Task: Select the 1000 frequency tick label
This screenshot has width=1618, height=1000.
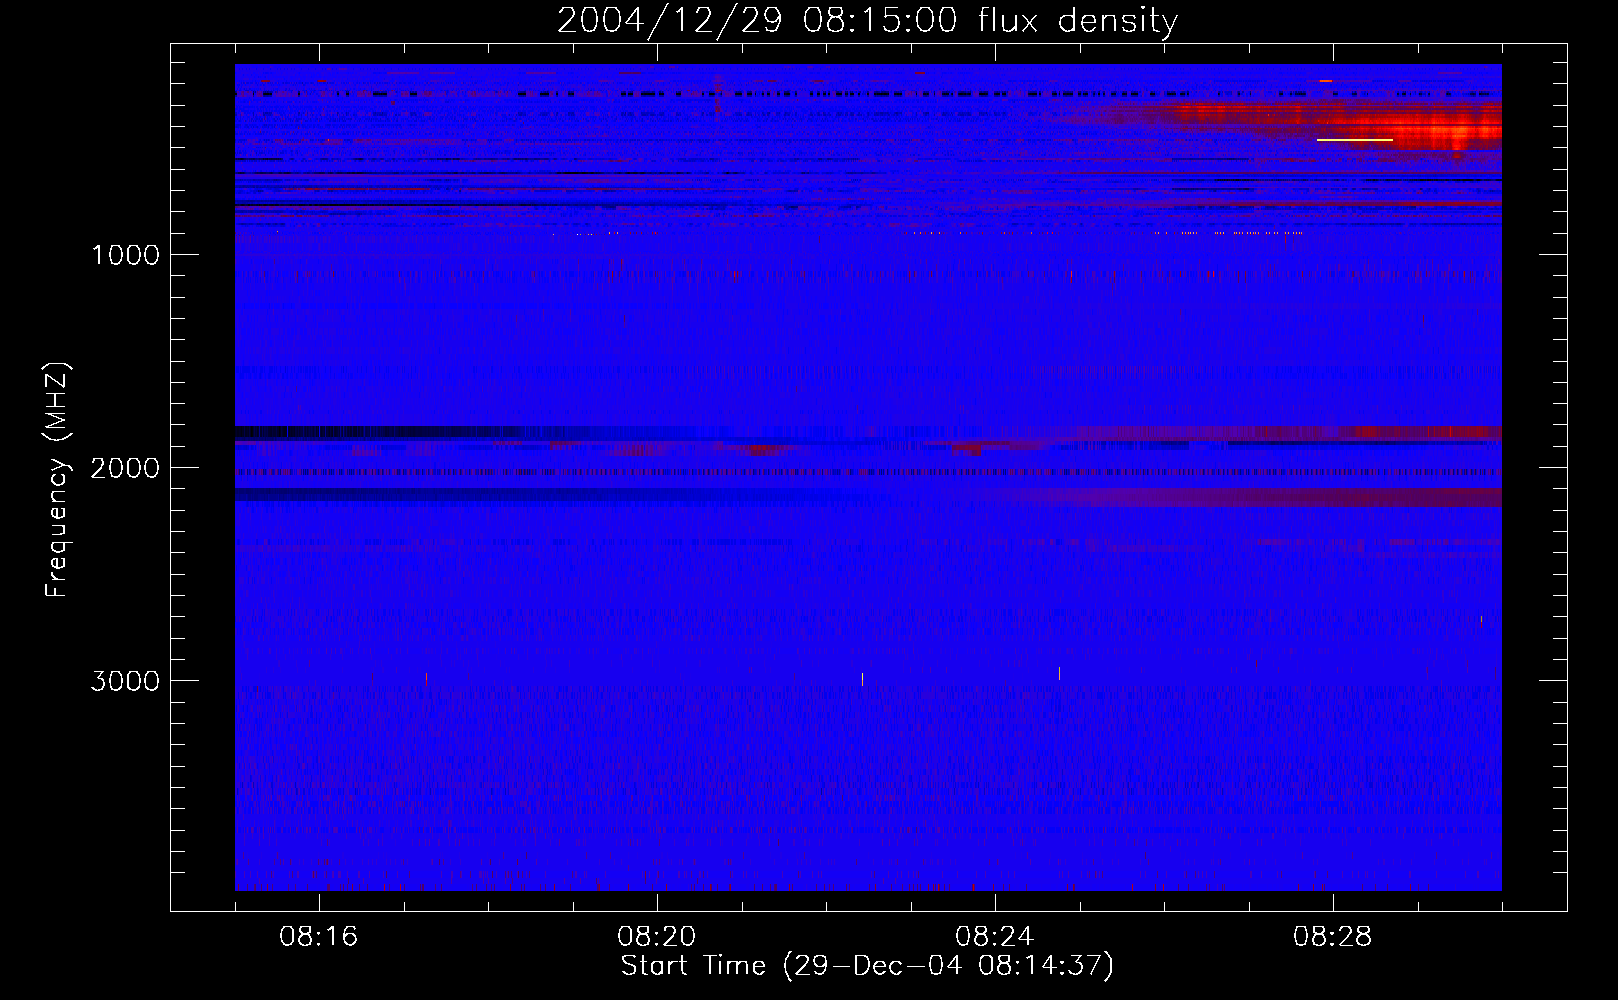Action: point(125,255)
